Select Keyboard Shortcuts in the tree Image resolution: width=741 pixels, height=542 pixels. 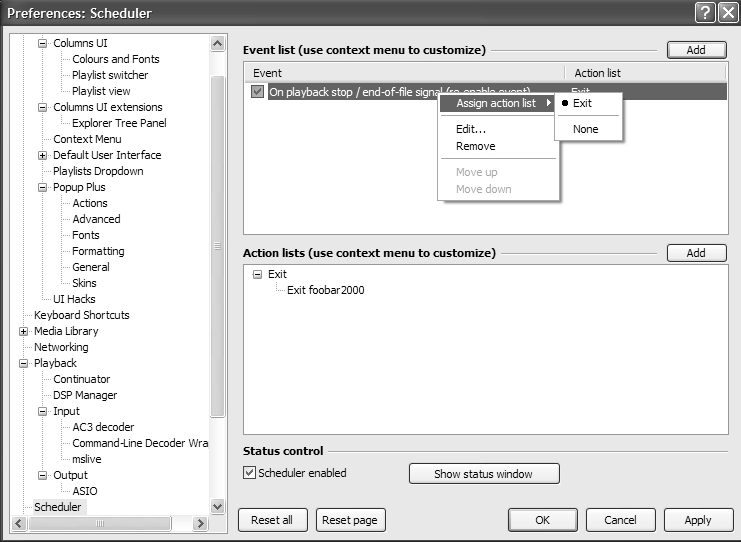(82, 315)
